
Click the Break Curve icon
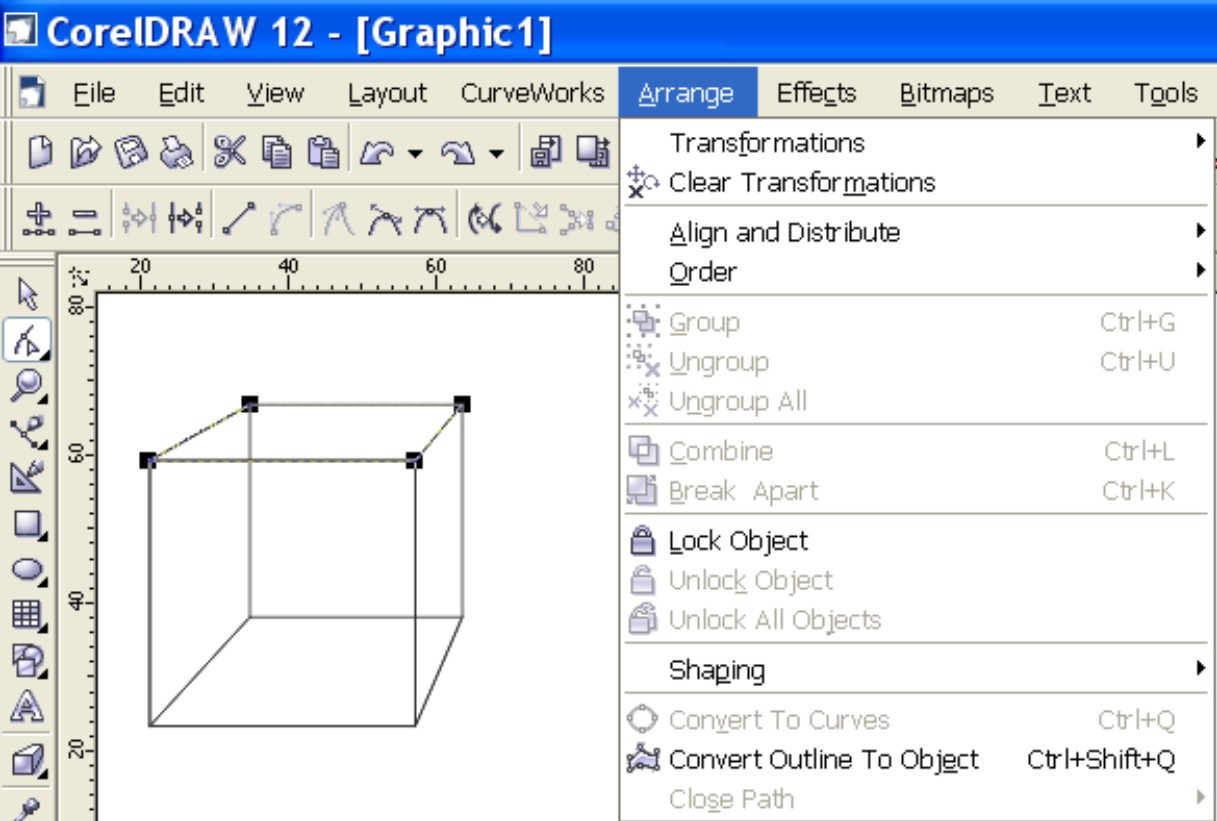click(x=186, y=218)
